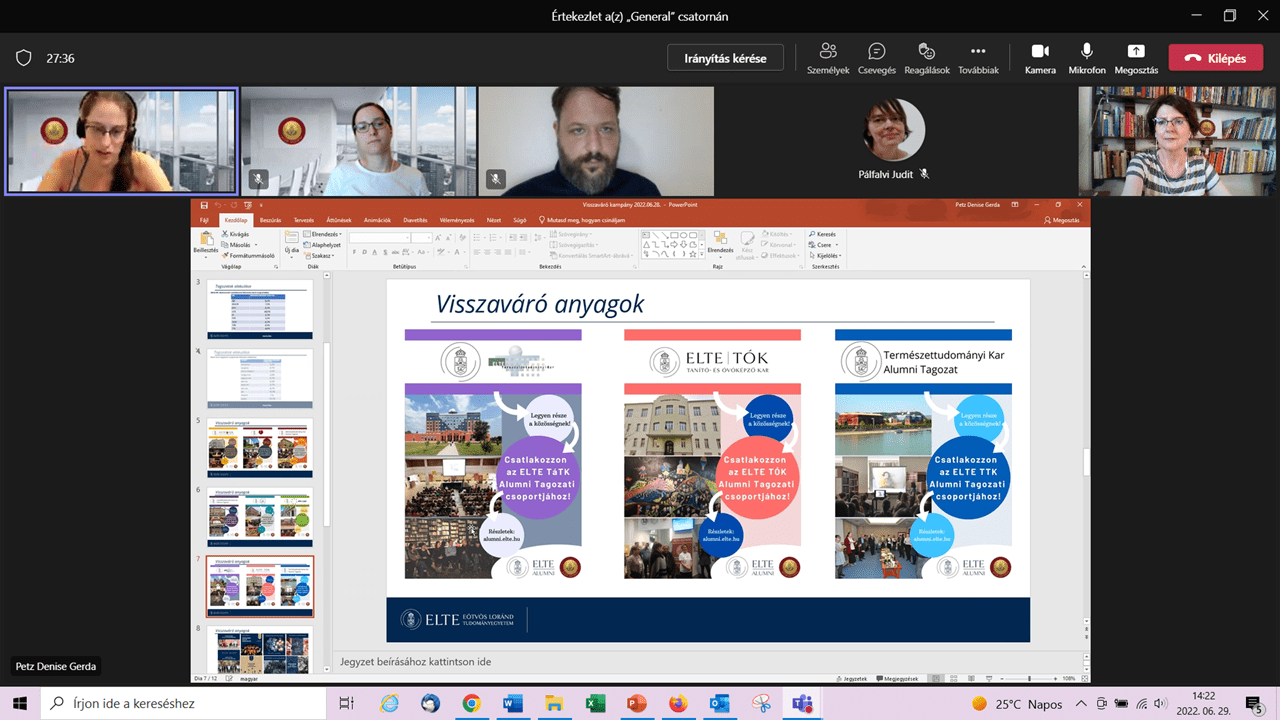Click Csere replace command
The width and height of the screenshot is (1280, 720).
point(822,244)
